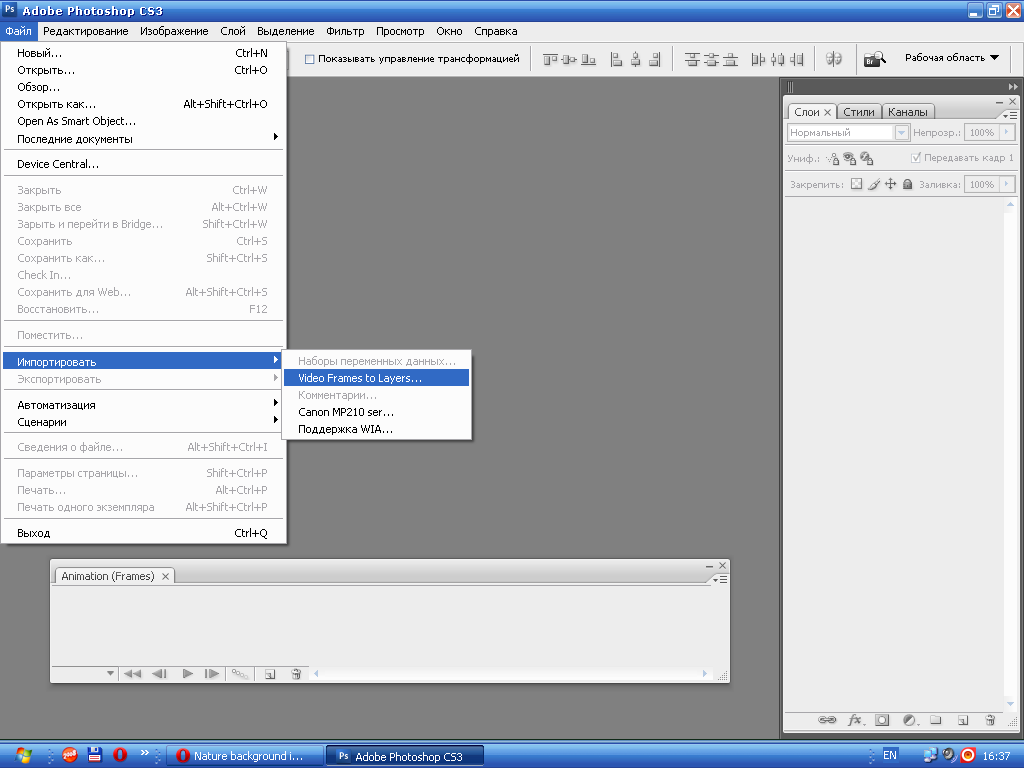Select 'Canon MP210 ser...' import option

[x=376, y=412]
